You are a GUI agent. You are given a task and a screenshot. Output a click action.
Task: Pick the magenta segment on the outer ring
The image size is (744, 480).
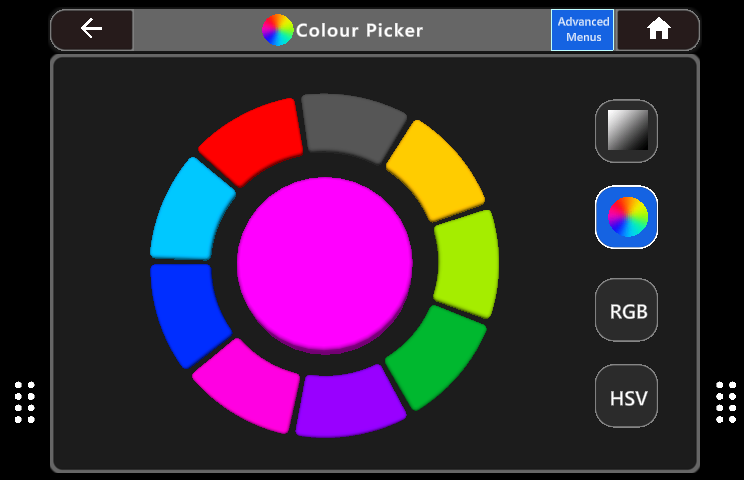(x=250, y=383)
